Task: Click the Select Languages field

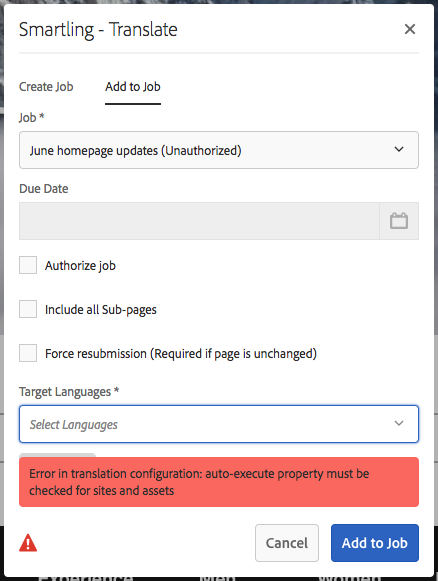Action: (x=219, y=424)
